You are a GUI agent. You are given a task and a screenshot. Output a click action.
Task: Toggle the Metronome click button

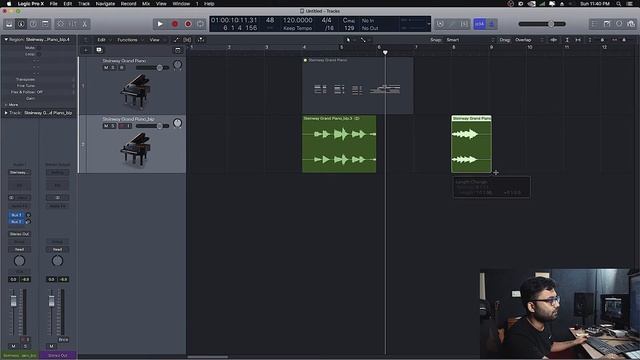click(491, 24)
